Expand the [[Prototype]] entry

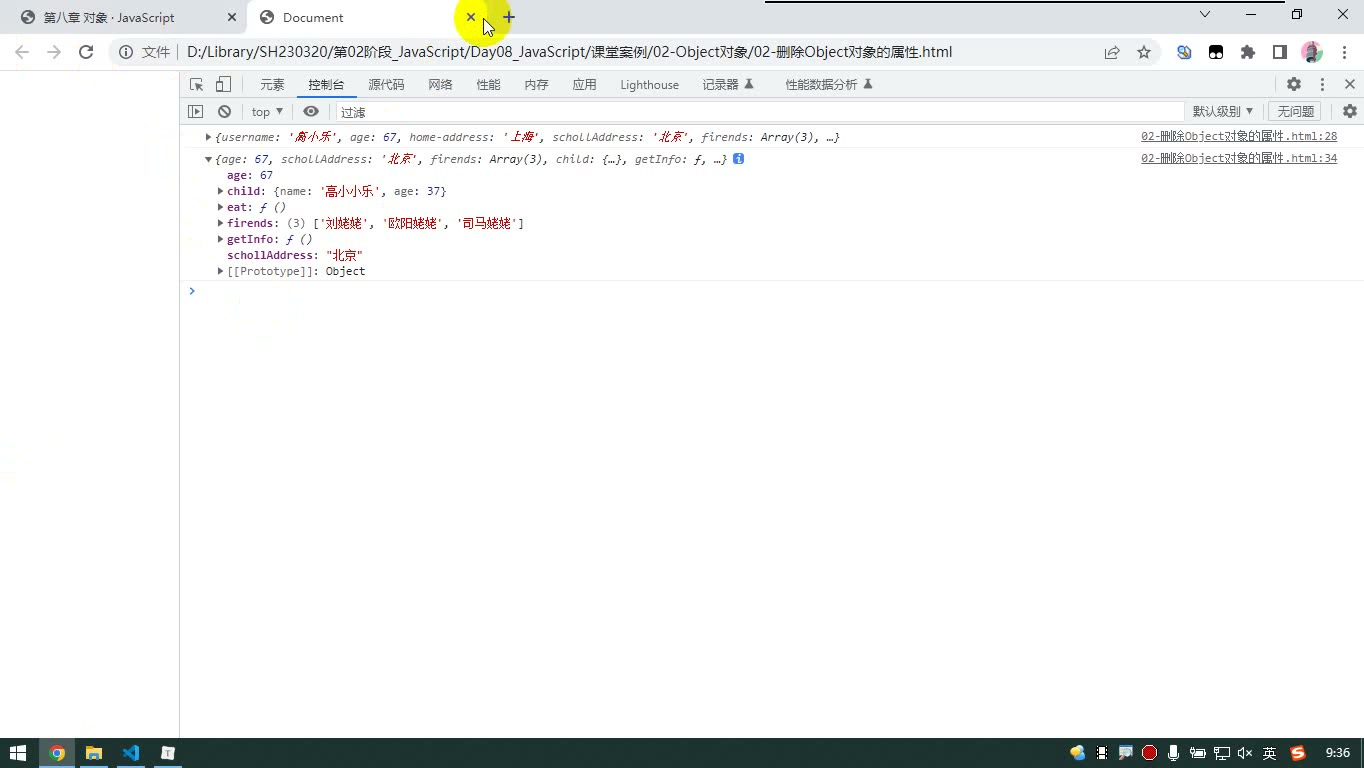pyautogui.click(x=220, y=271)
